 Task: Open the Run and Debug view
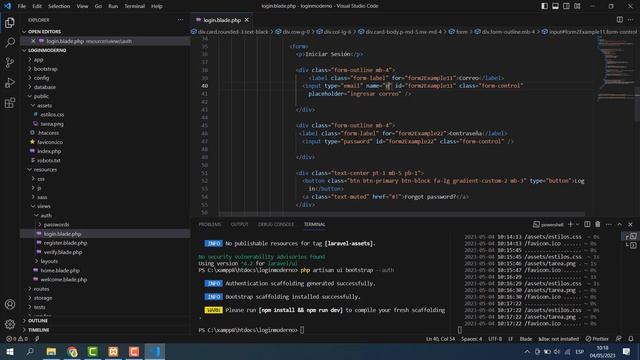[x=10, y=82]
